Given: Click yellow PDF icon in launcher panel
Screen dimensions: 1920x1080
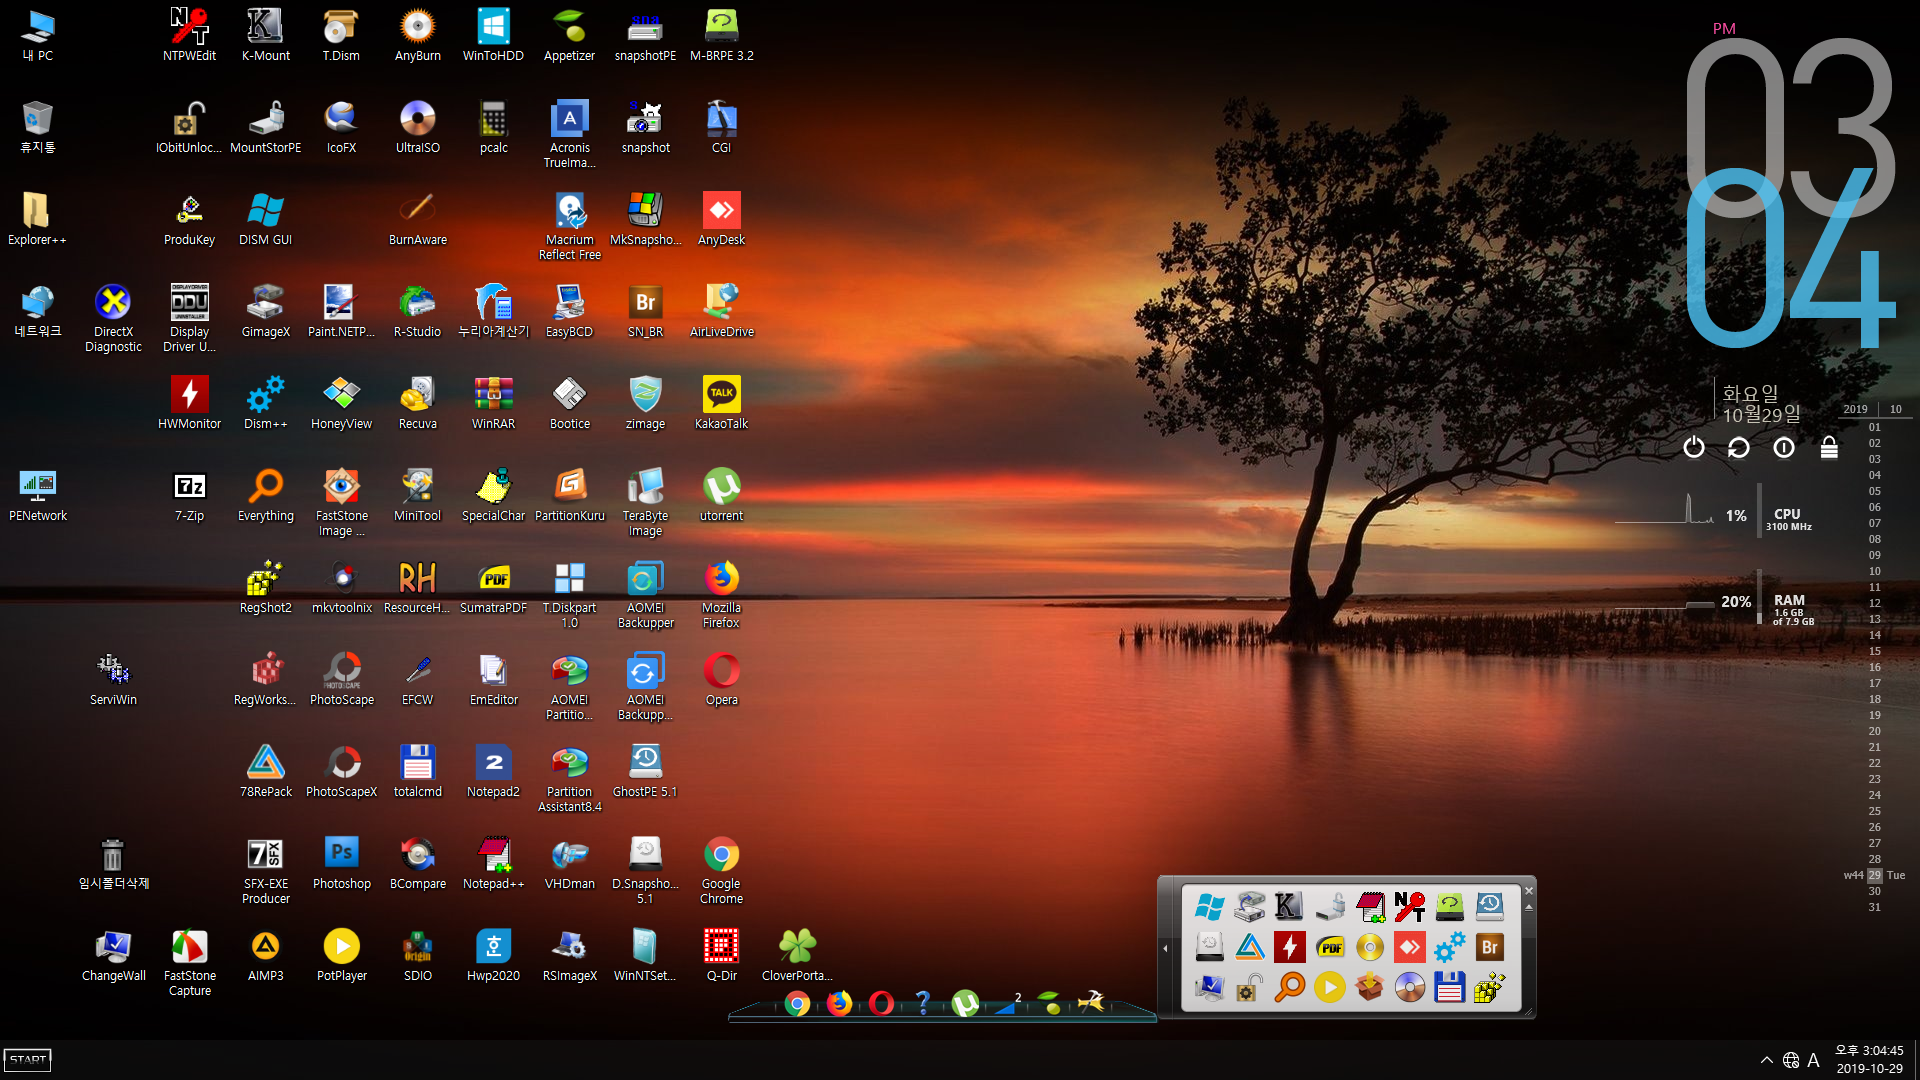Looking at the screenshot, I should (1330, 947).
